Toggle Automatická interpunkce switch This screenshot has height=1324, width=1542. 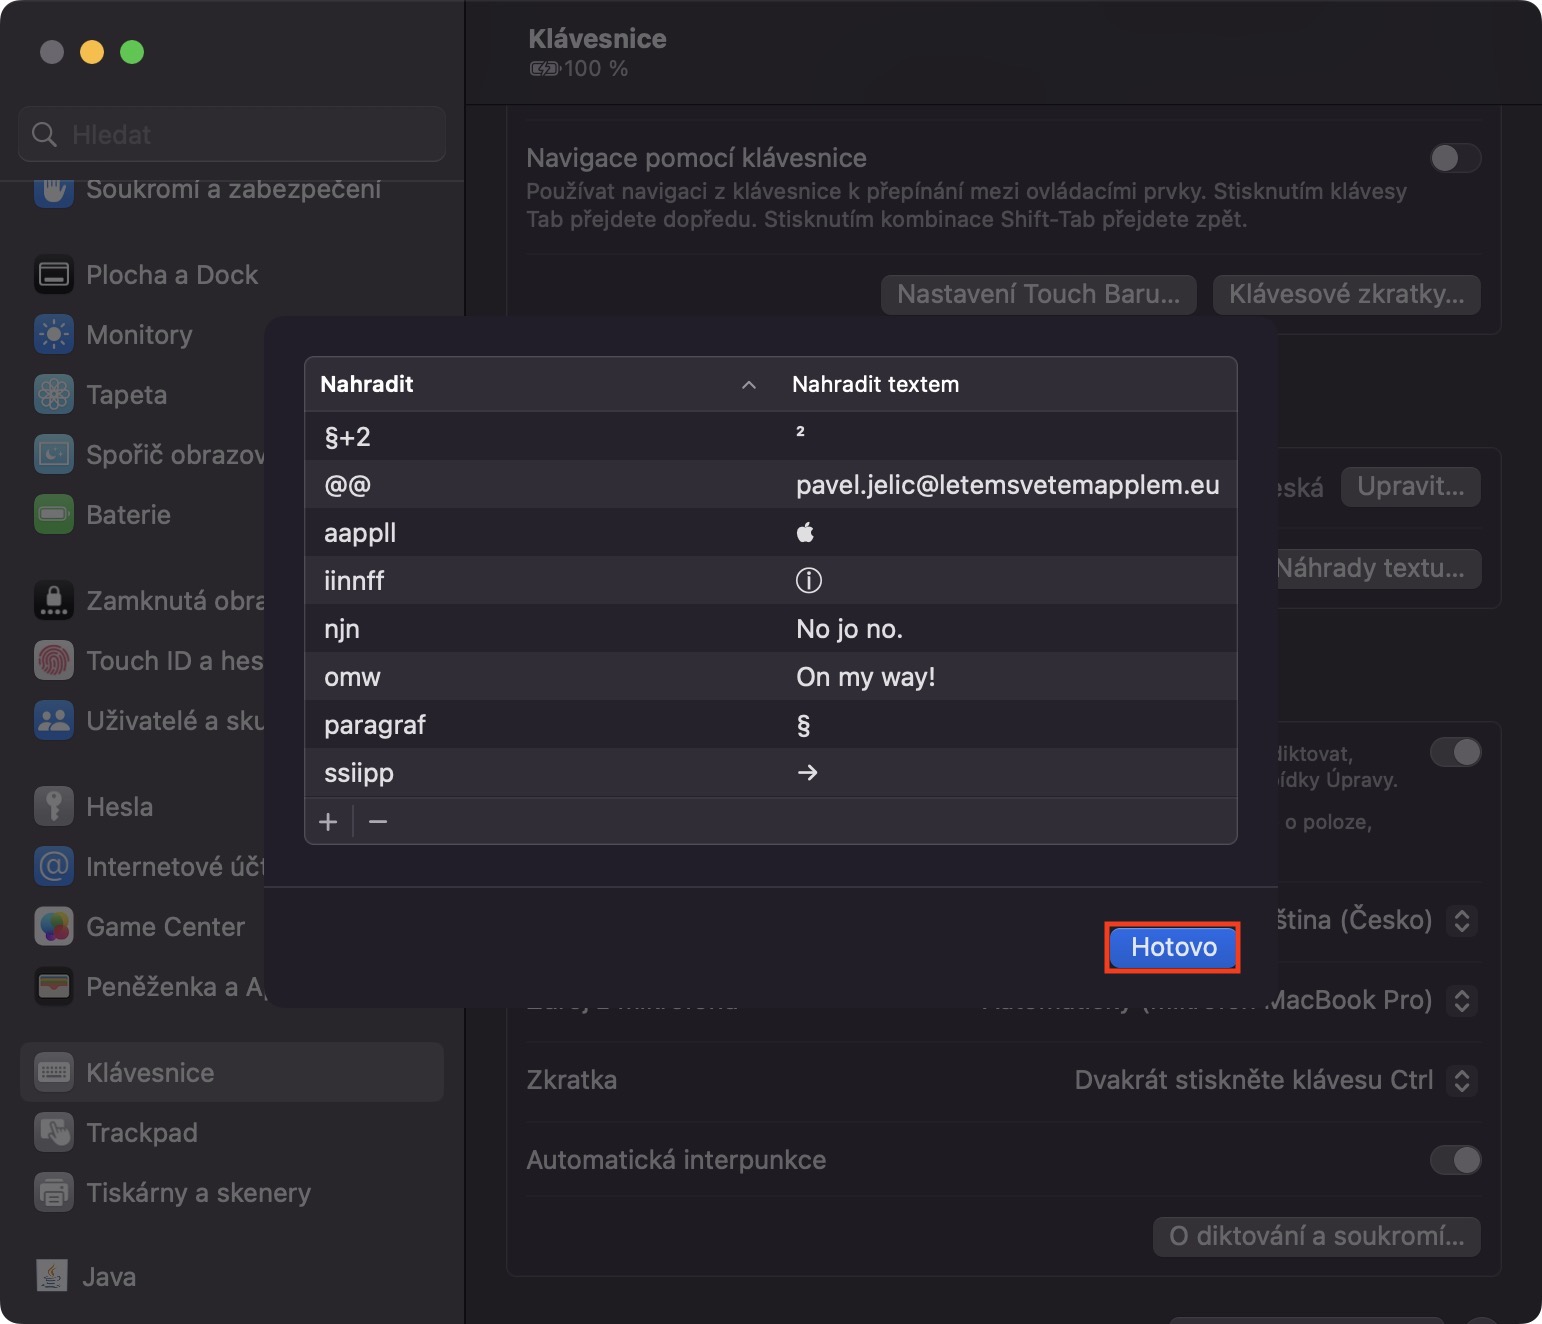coord(1455,1160)
